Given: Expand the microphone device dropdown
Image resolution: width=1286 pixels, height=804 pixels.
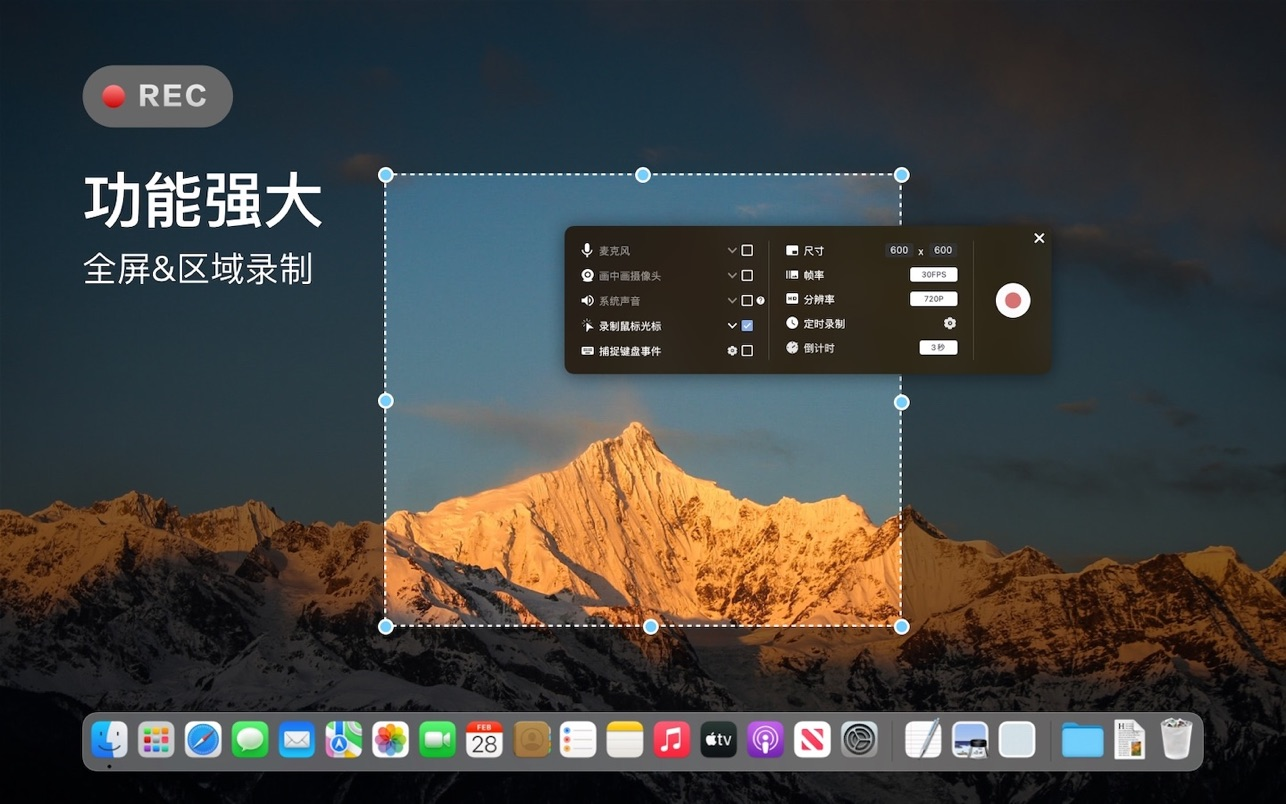Looking at the screenshot, I should [x=731, y=249].
